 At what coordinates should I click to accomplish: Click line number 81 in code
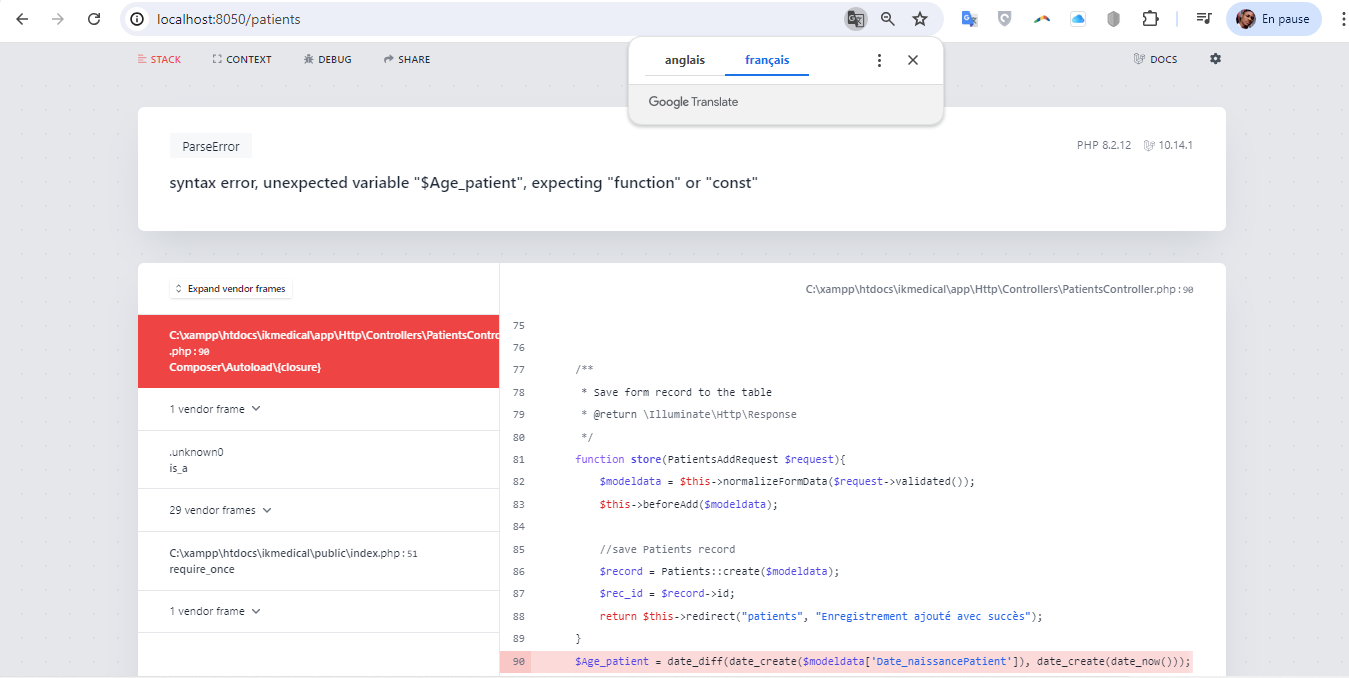point(518,459)
